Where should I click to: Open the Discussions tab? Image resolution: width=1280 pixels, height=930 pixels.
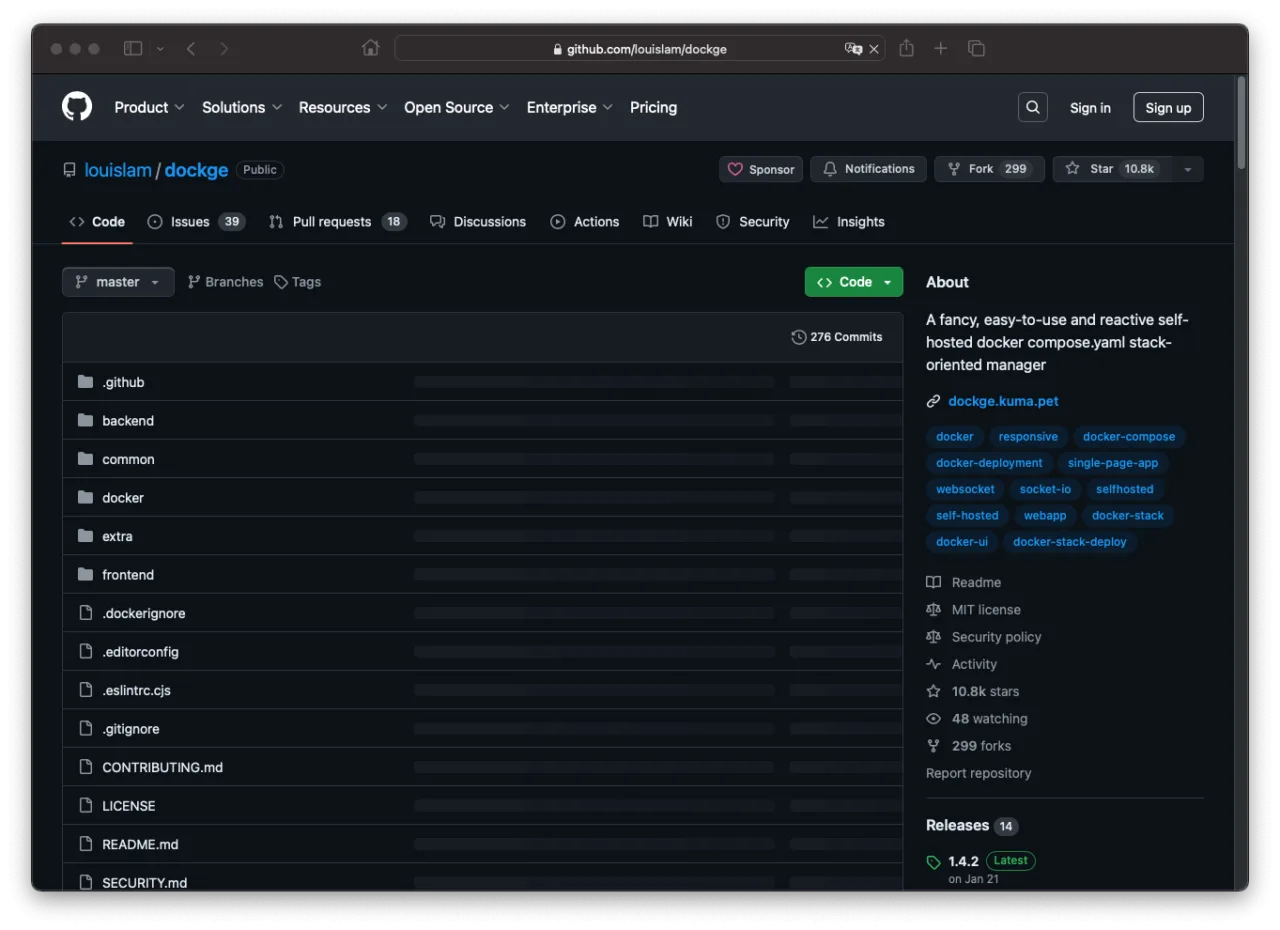tap(478, 222)
